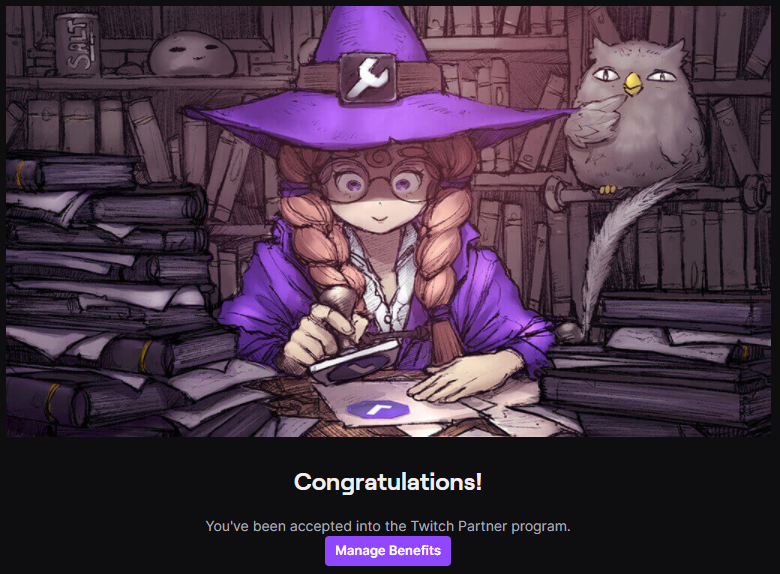This screenshot has width=780, height=574.
Task: Click the owl's yellow talons on the perch
Action: coord(607,189)
